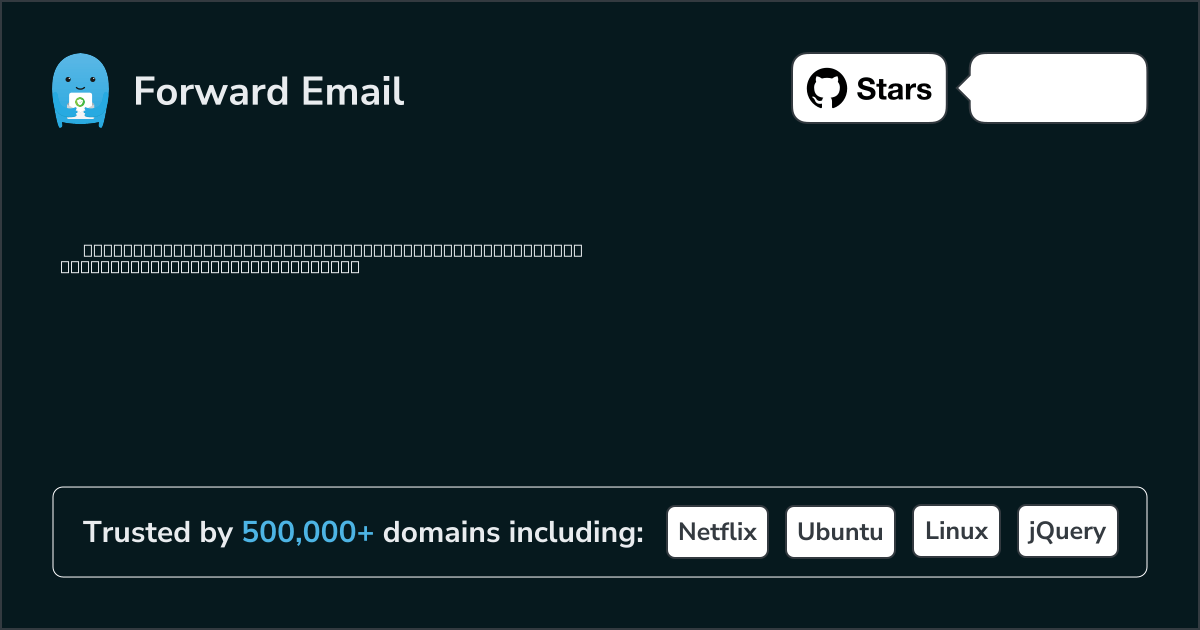Screen dimensions: 1200x630
Task: Click the first line of placeholder box text
Action: pyautogui.click(x=332, y=250)
